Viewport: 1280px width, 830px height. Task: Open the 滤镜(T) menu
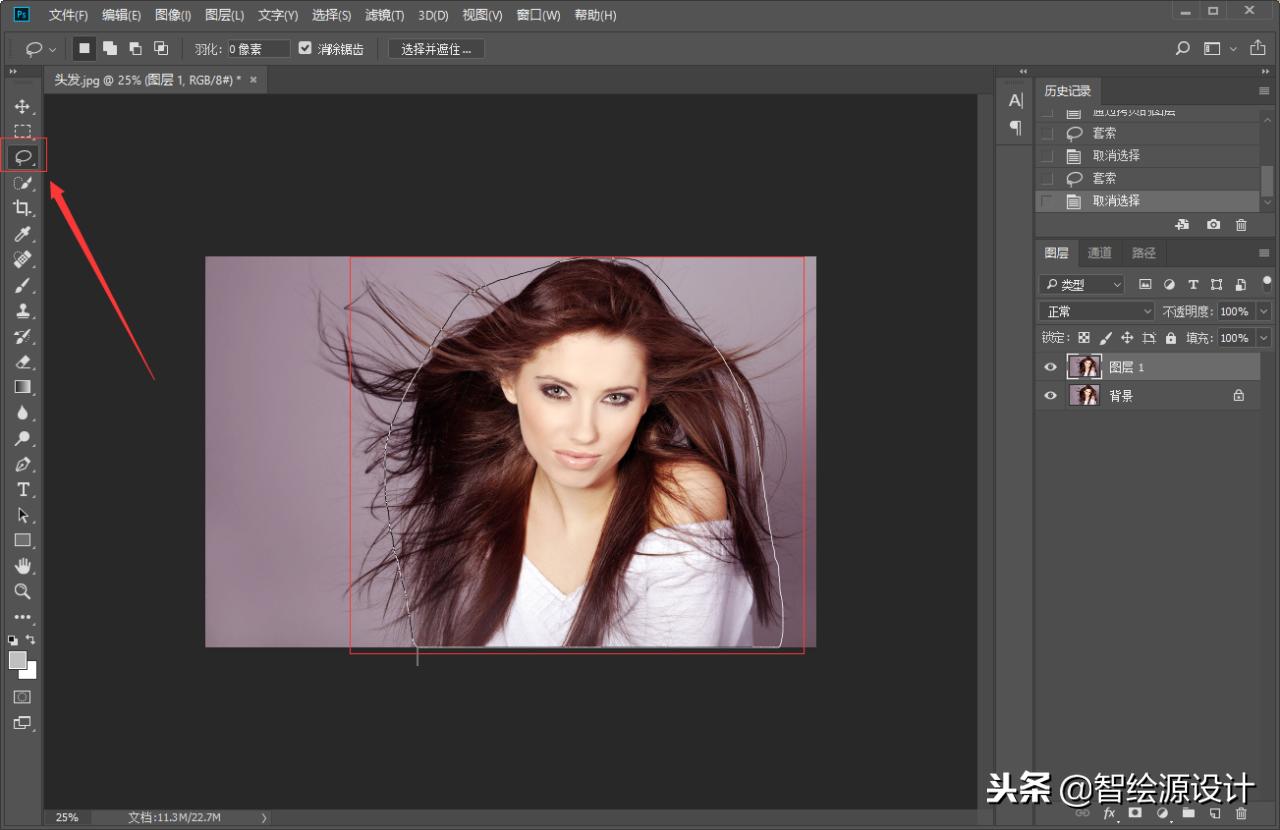(384, 15)
